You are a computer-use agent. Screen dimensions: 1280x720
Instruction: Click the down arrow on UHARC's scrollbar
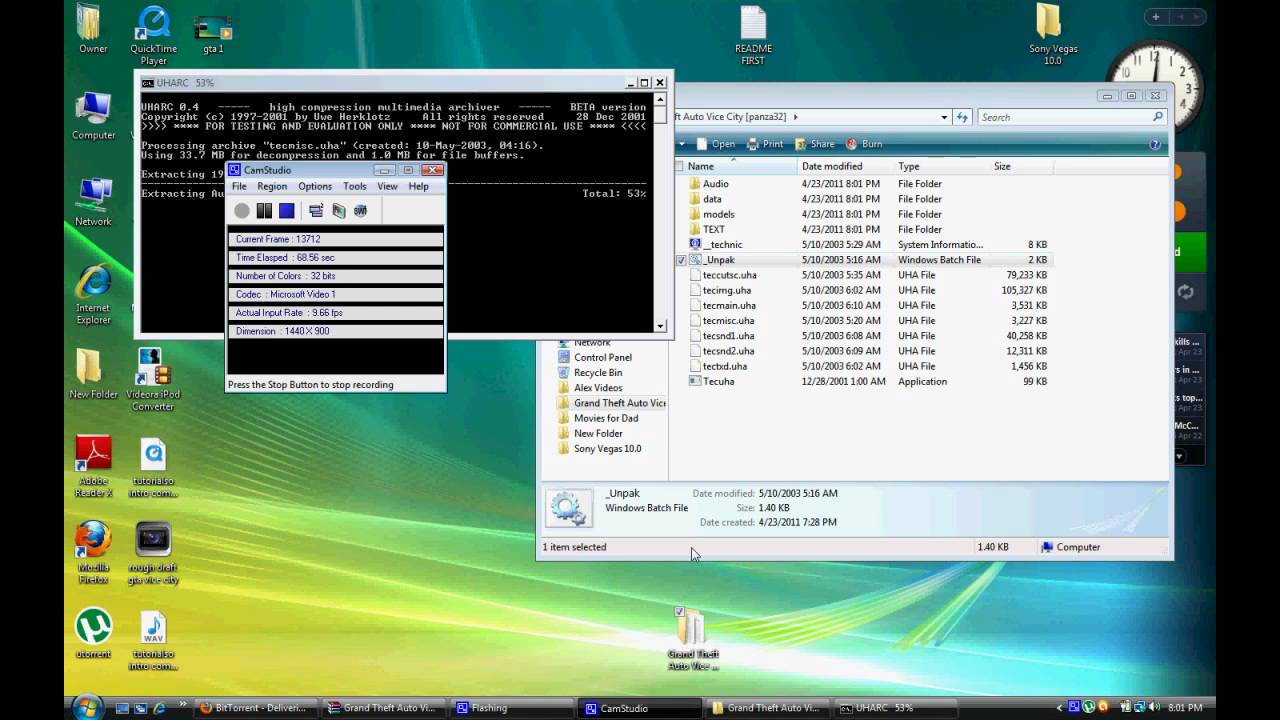[660, 326]
